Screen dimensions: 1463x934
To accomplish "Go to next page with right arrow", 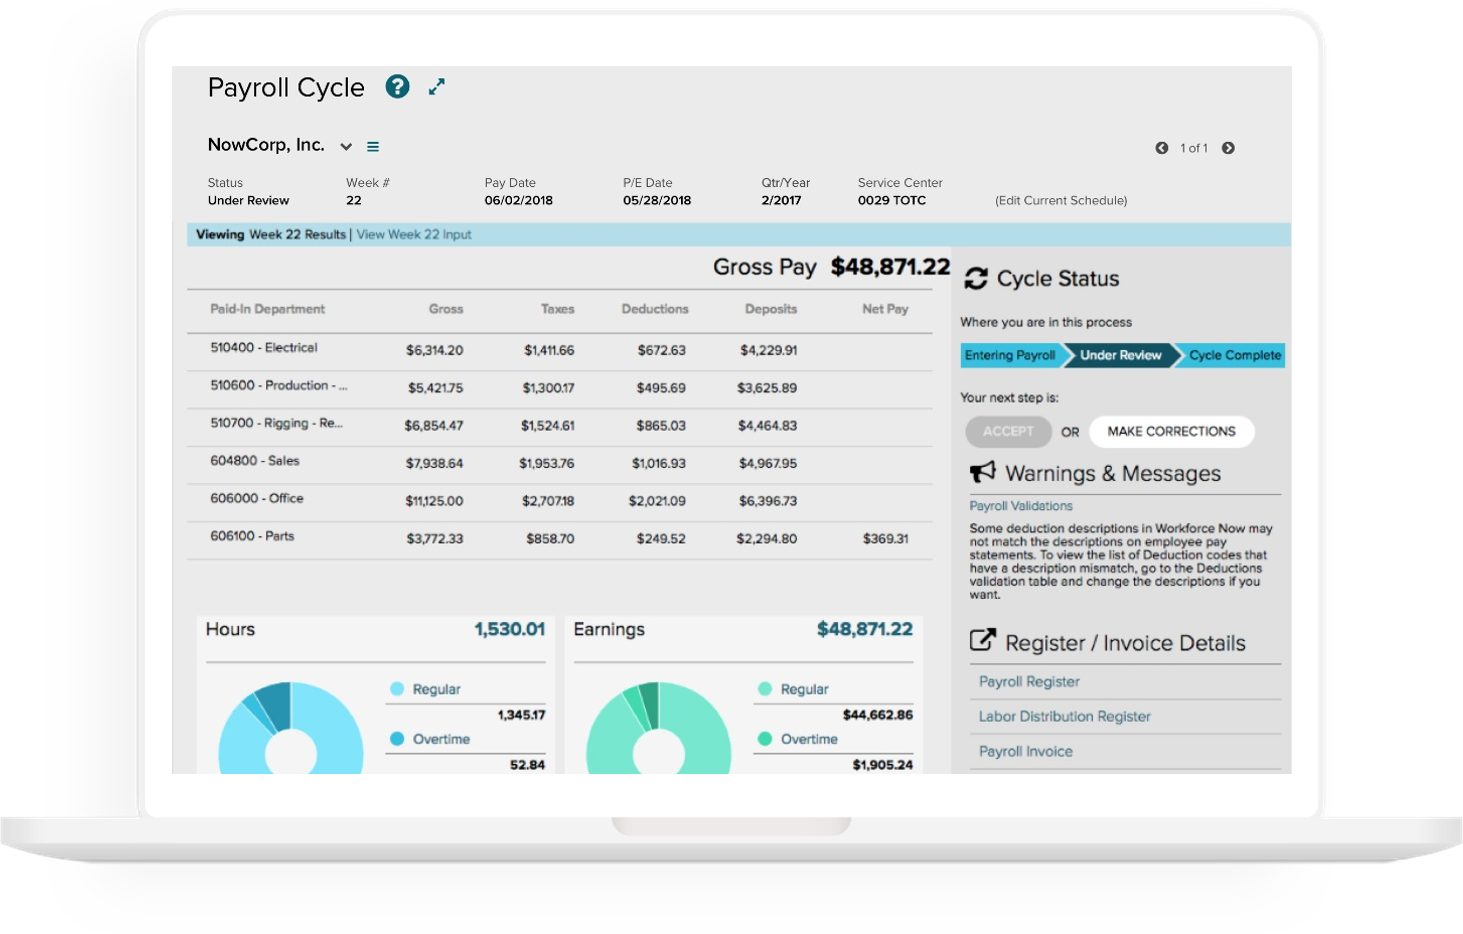I will coord(1228,148).
